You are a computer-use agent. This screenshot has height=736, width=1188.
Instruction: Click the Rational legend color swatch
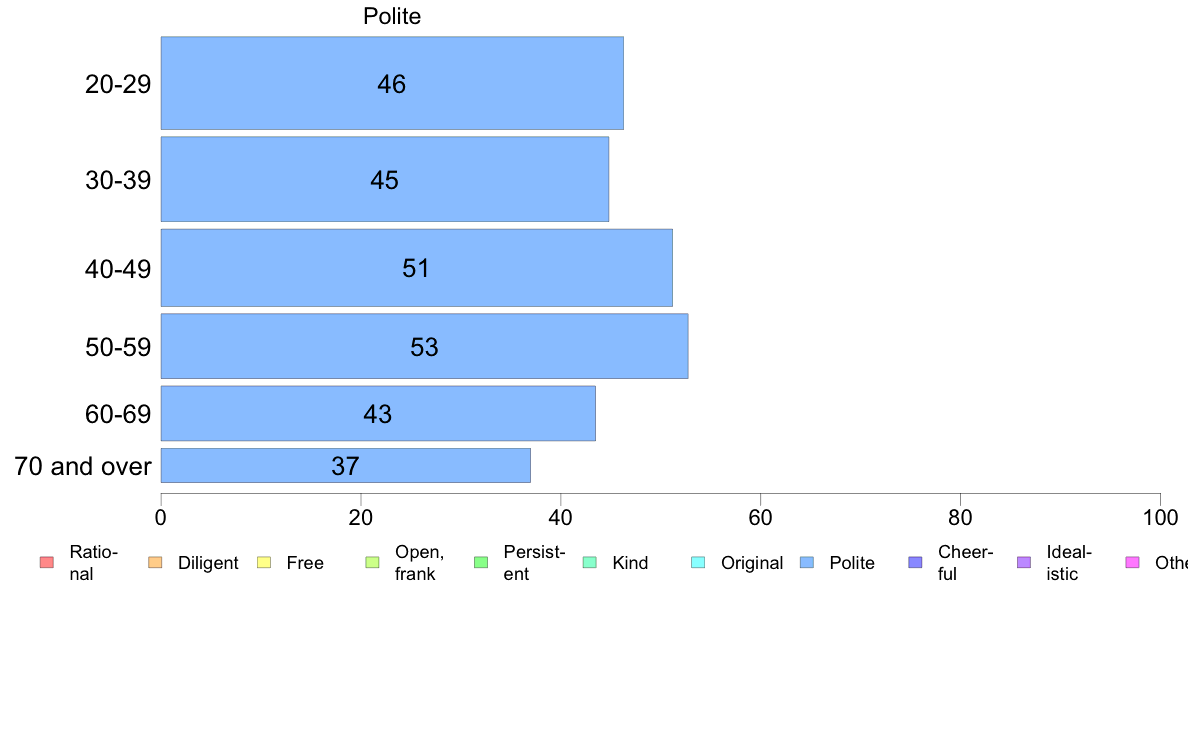[x=47, y=562]
